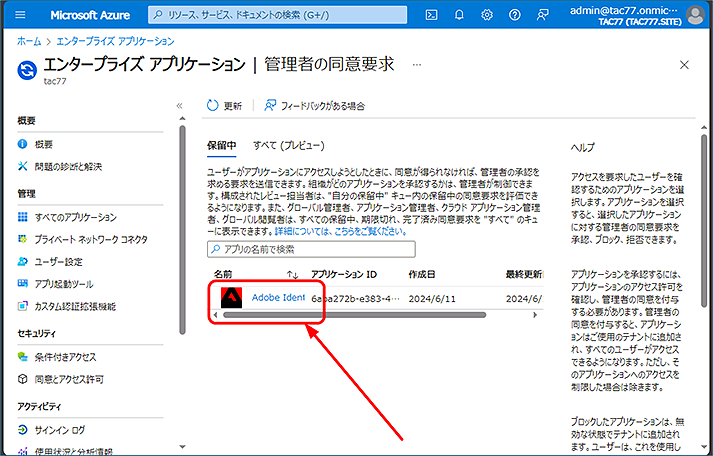Open the help question mark menu
Image resolution: width=713 pixels, height=456 pixels.
[514, 15]
